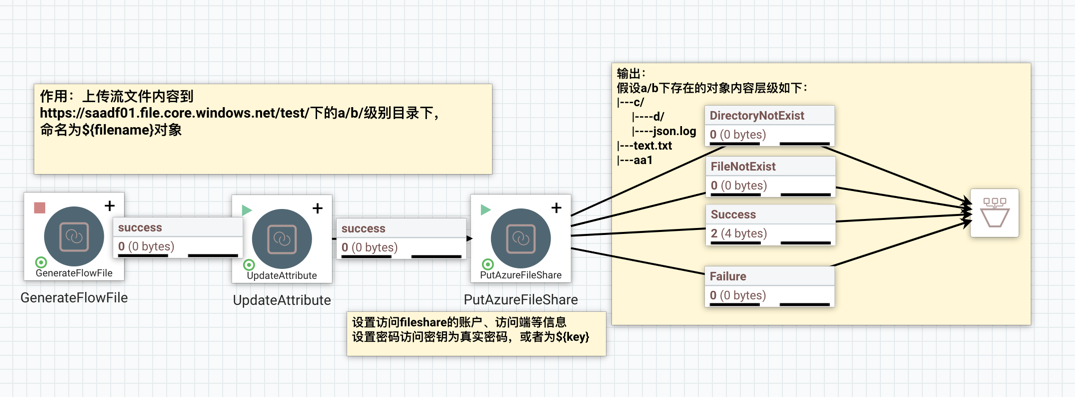
Task: Select success connection after GenerateFlowFile
Action: (x=178, y=238)
